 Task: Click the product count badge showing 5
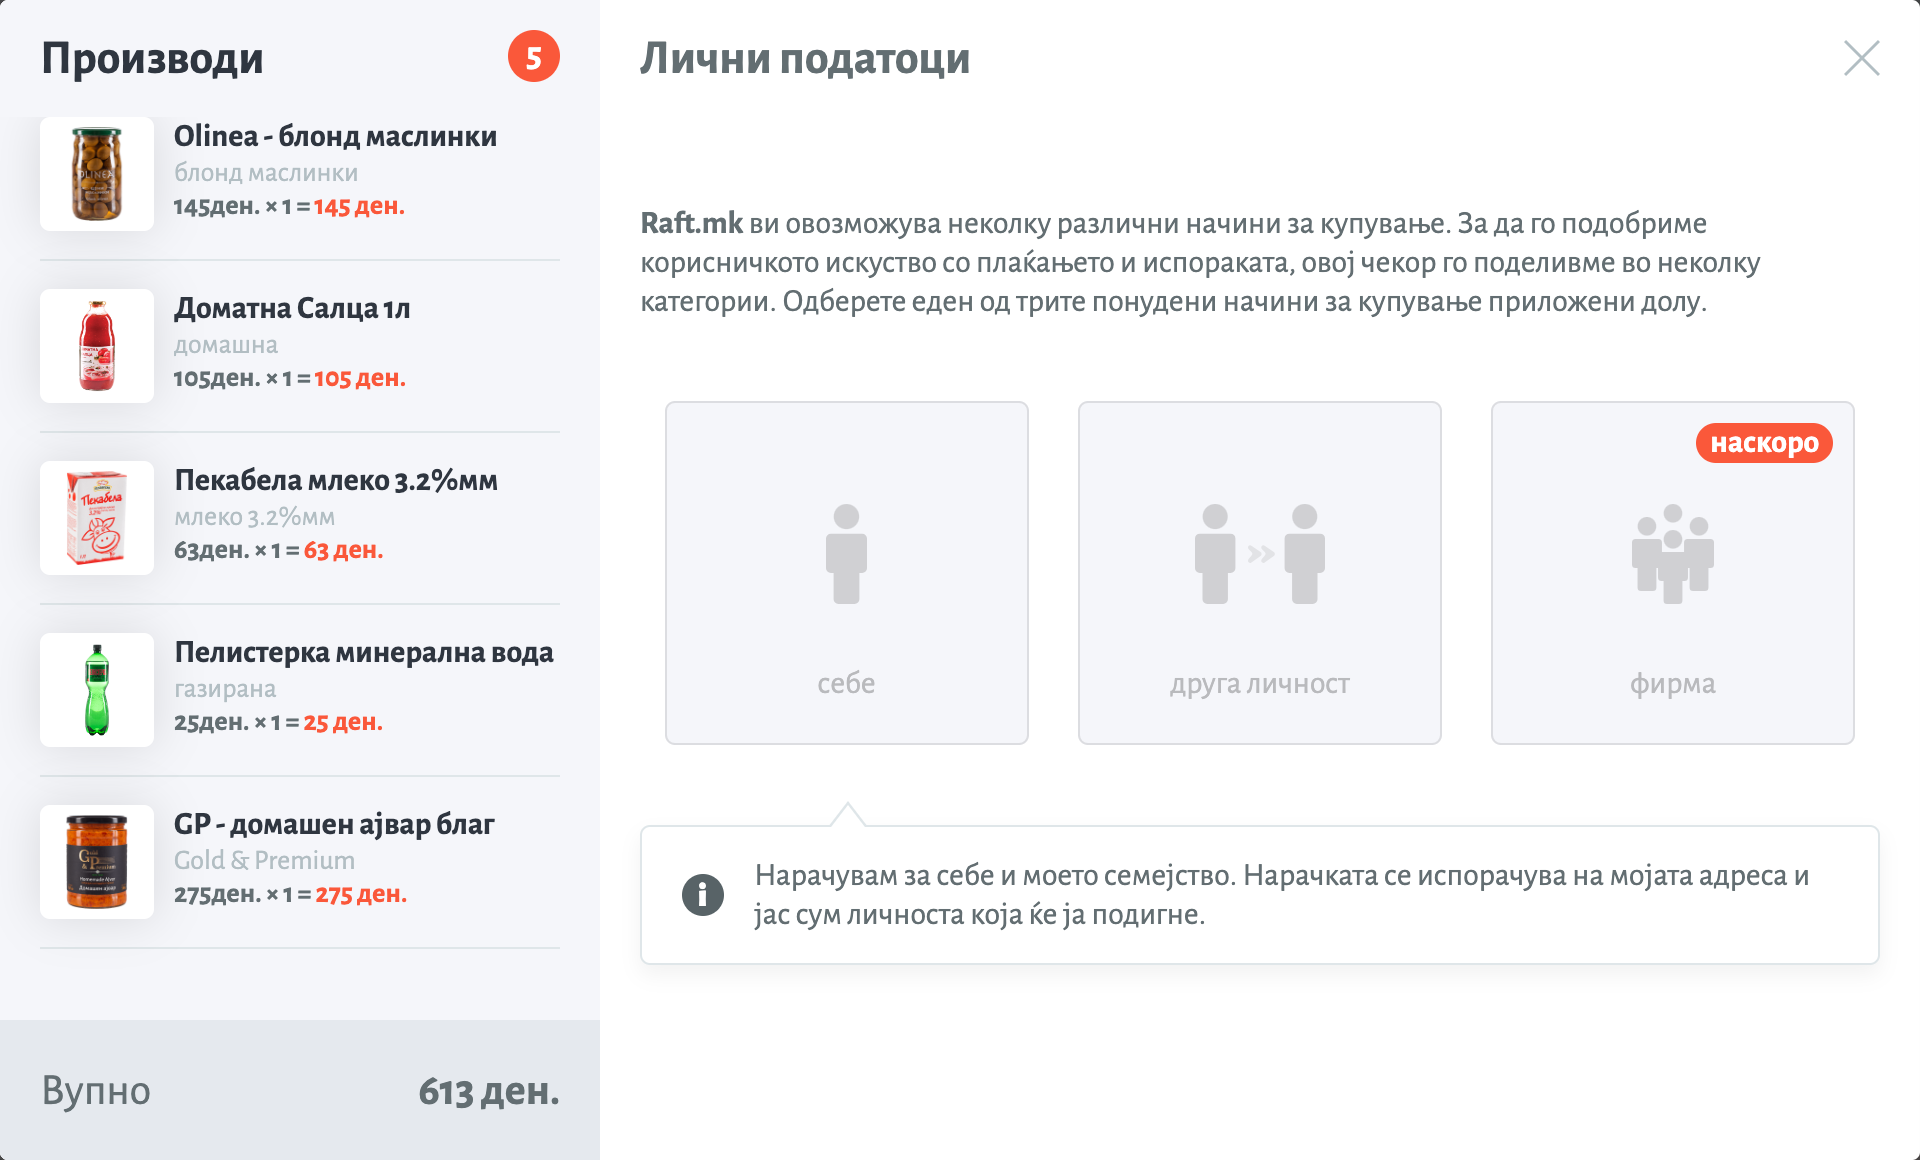point(534,57)
